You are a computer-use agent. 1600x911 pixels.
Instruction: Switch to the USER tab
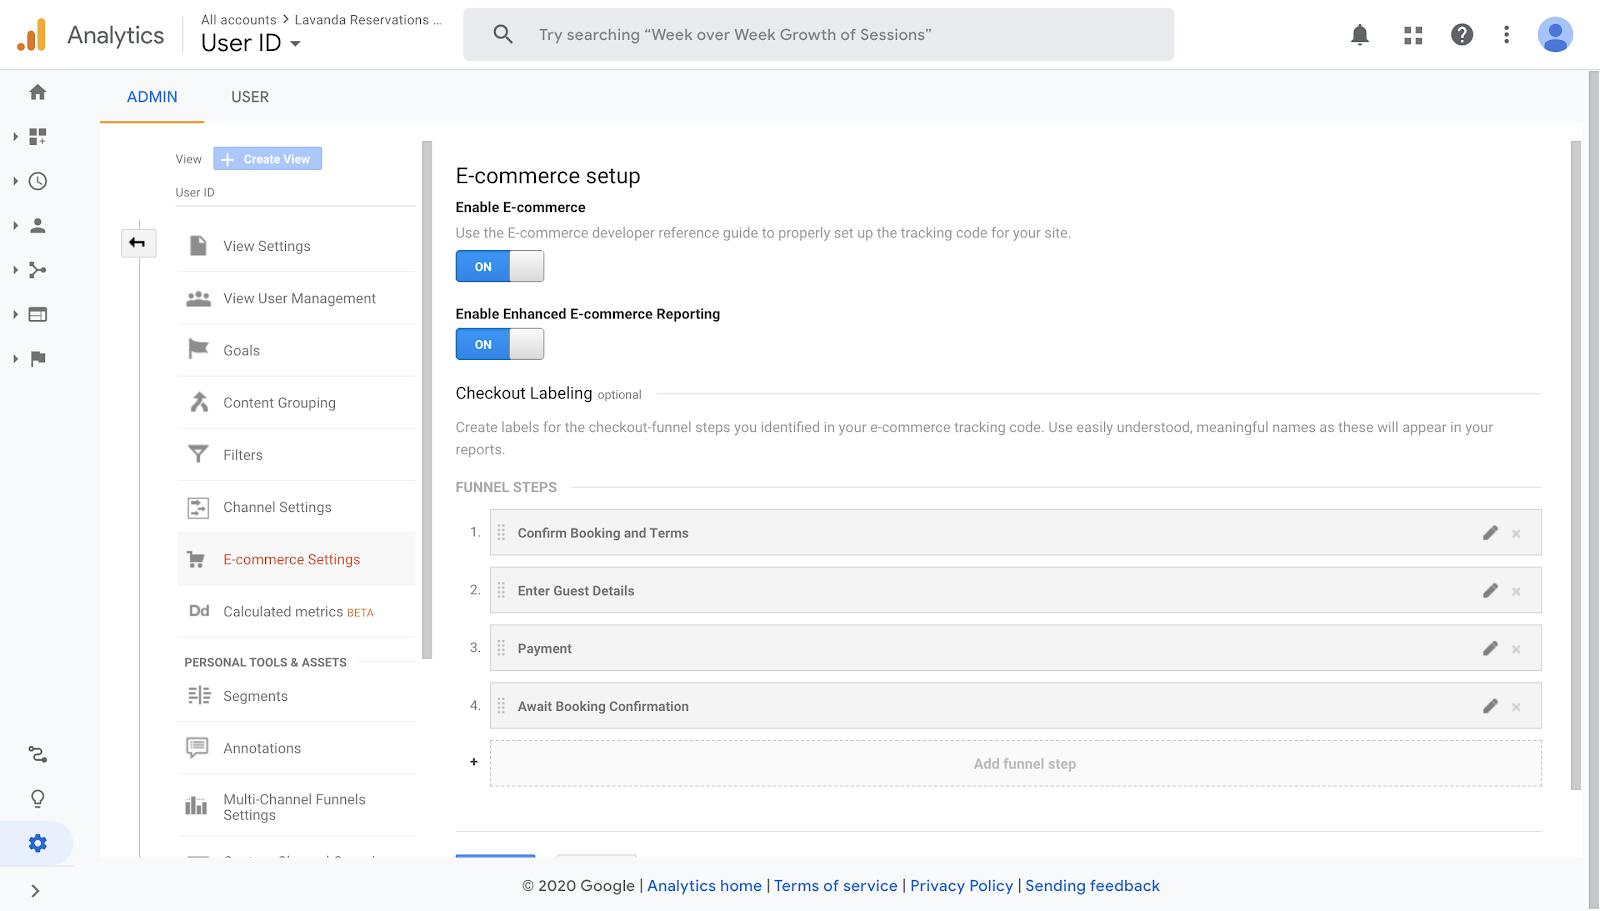[250, 97]
